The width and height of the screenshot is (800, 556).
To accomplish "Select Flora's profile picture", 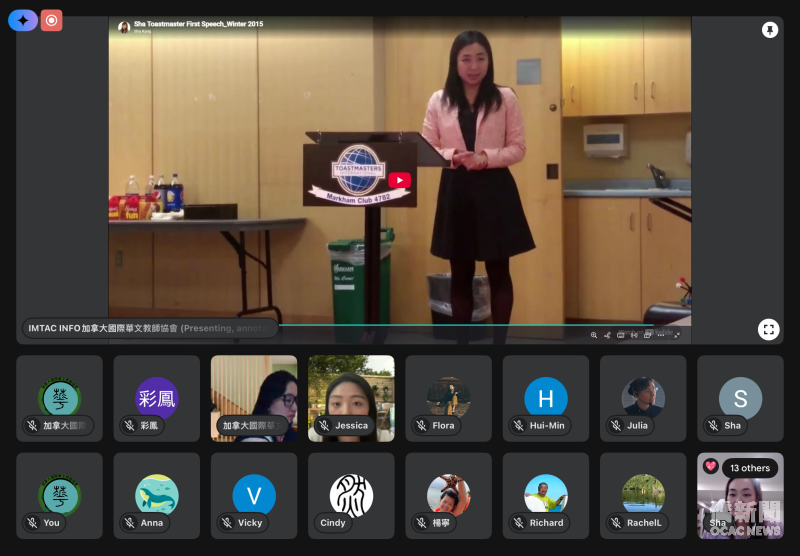I will (448, 398).
